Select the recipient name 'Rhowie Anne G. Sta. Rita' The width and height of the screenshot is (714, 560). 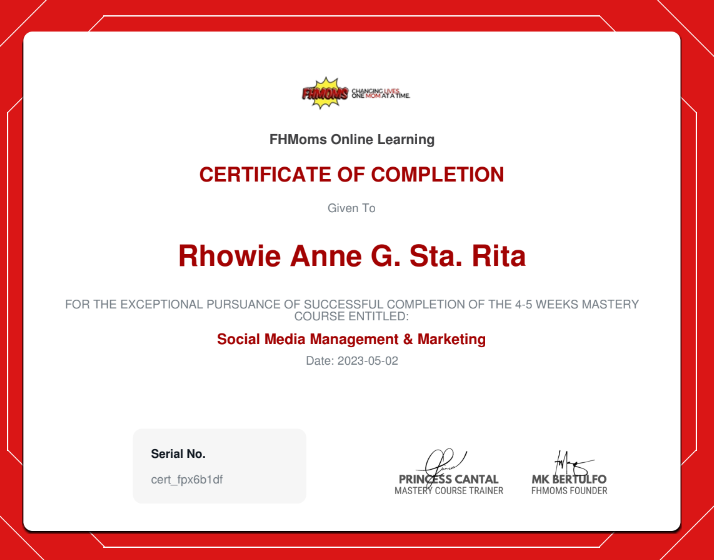click(x=352, y=255)
